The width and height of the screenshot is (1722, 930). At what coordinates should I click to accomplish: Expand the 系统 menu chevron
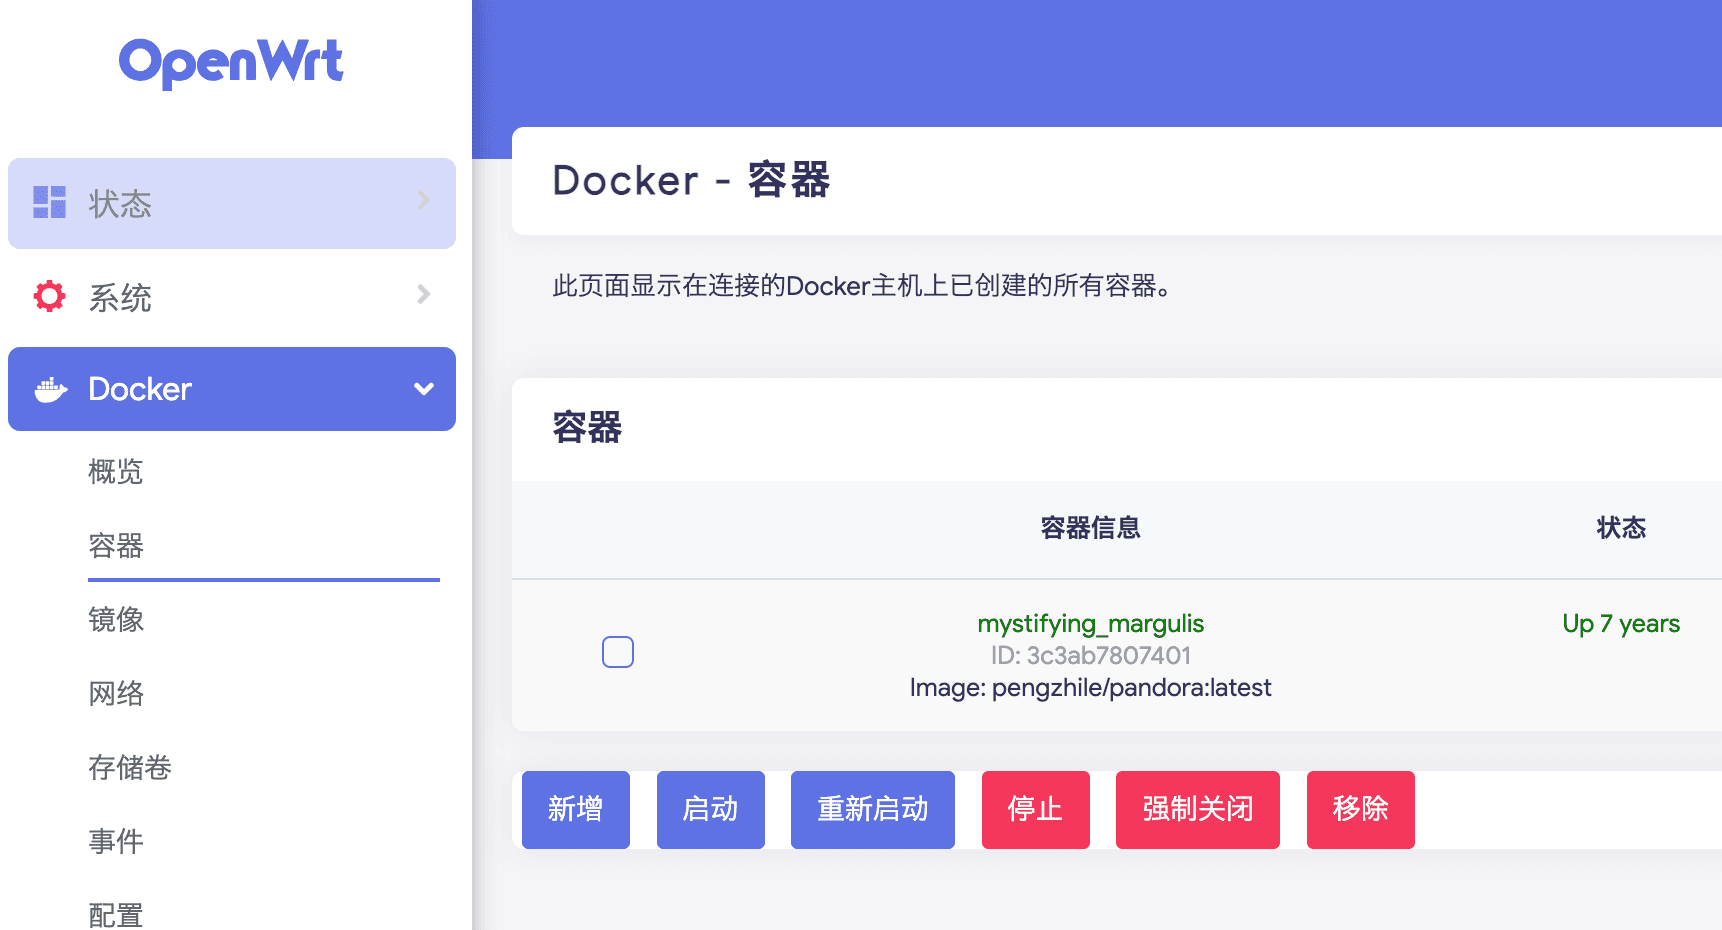pos(424,294)
